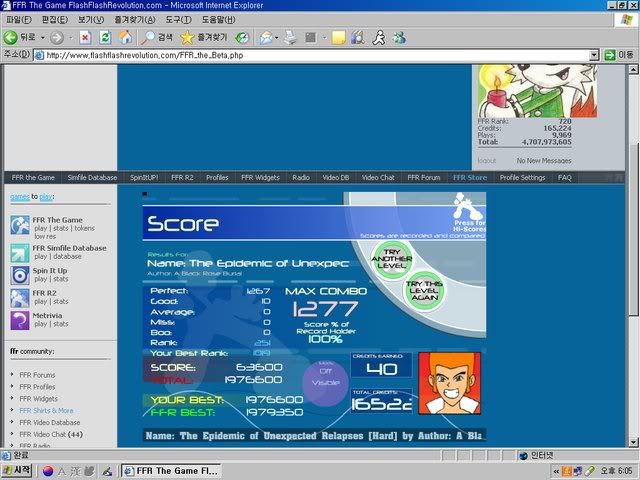Open the Profile Settings nav tab
640x480 pixels.
522,177
